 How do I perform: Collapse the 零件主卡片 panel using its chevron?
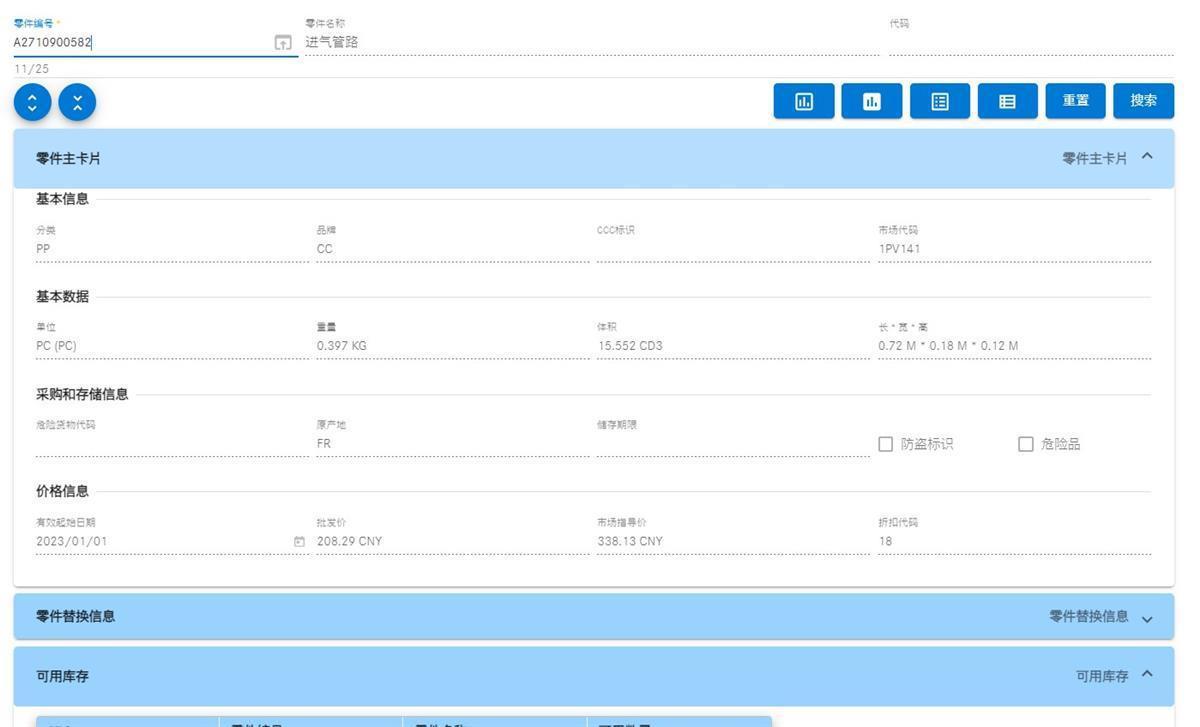[x=1147, y=157]
